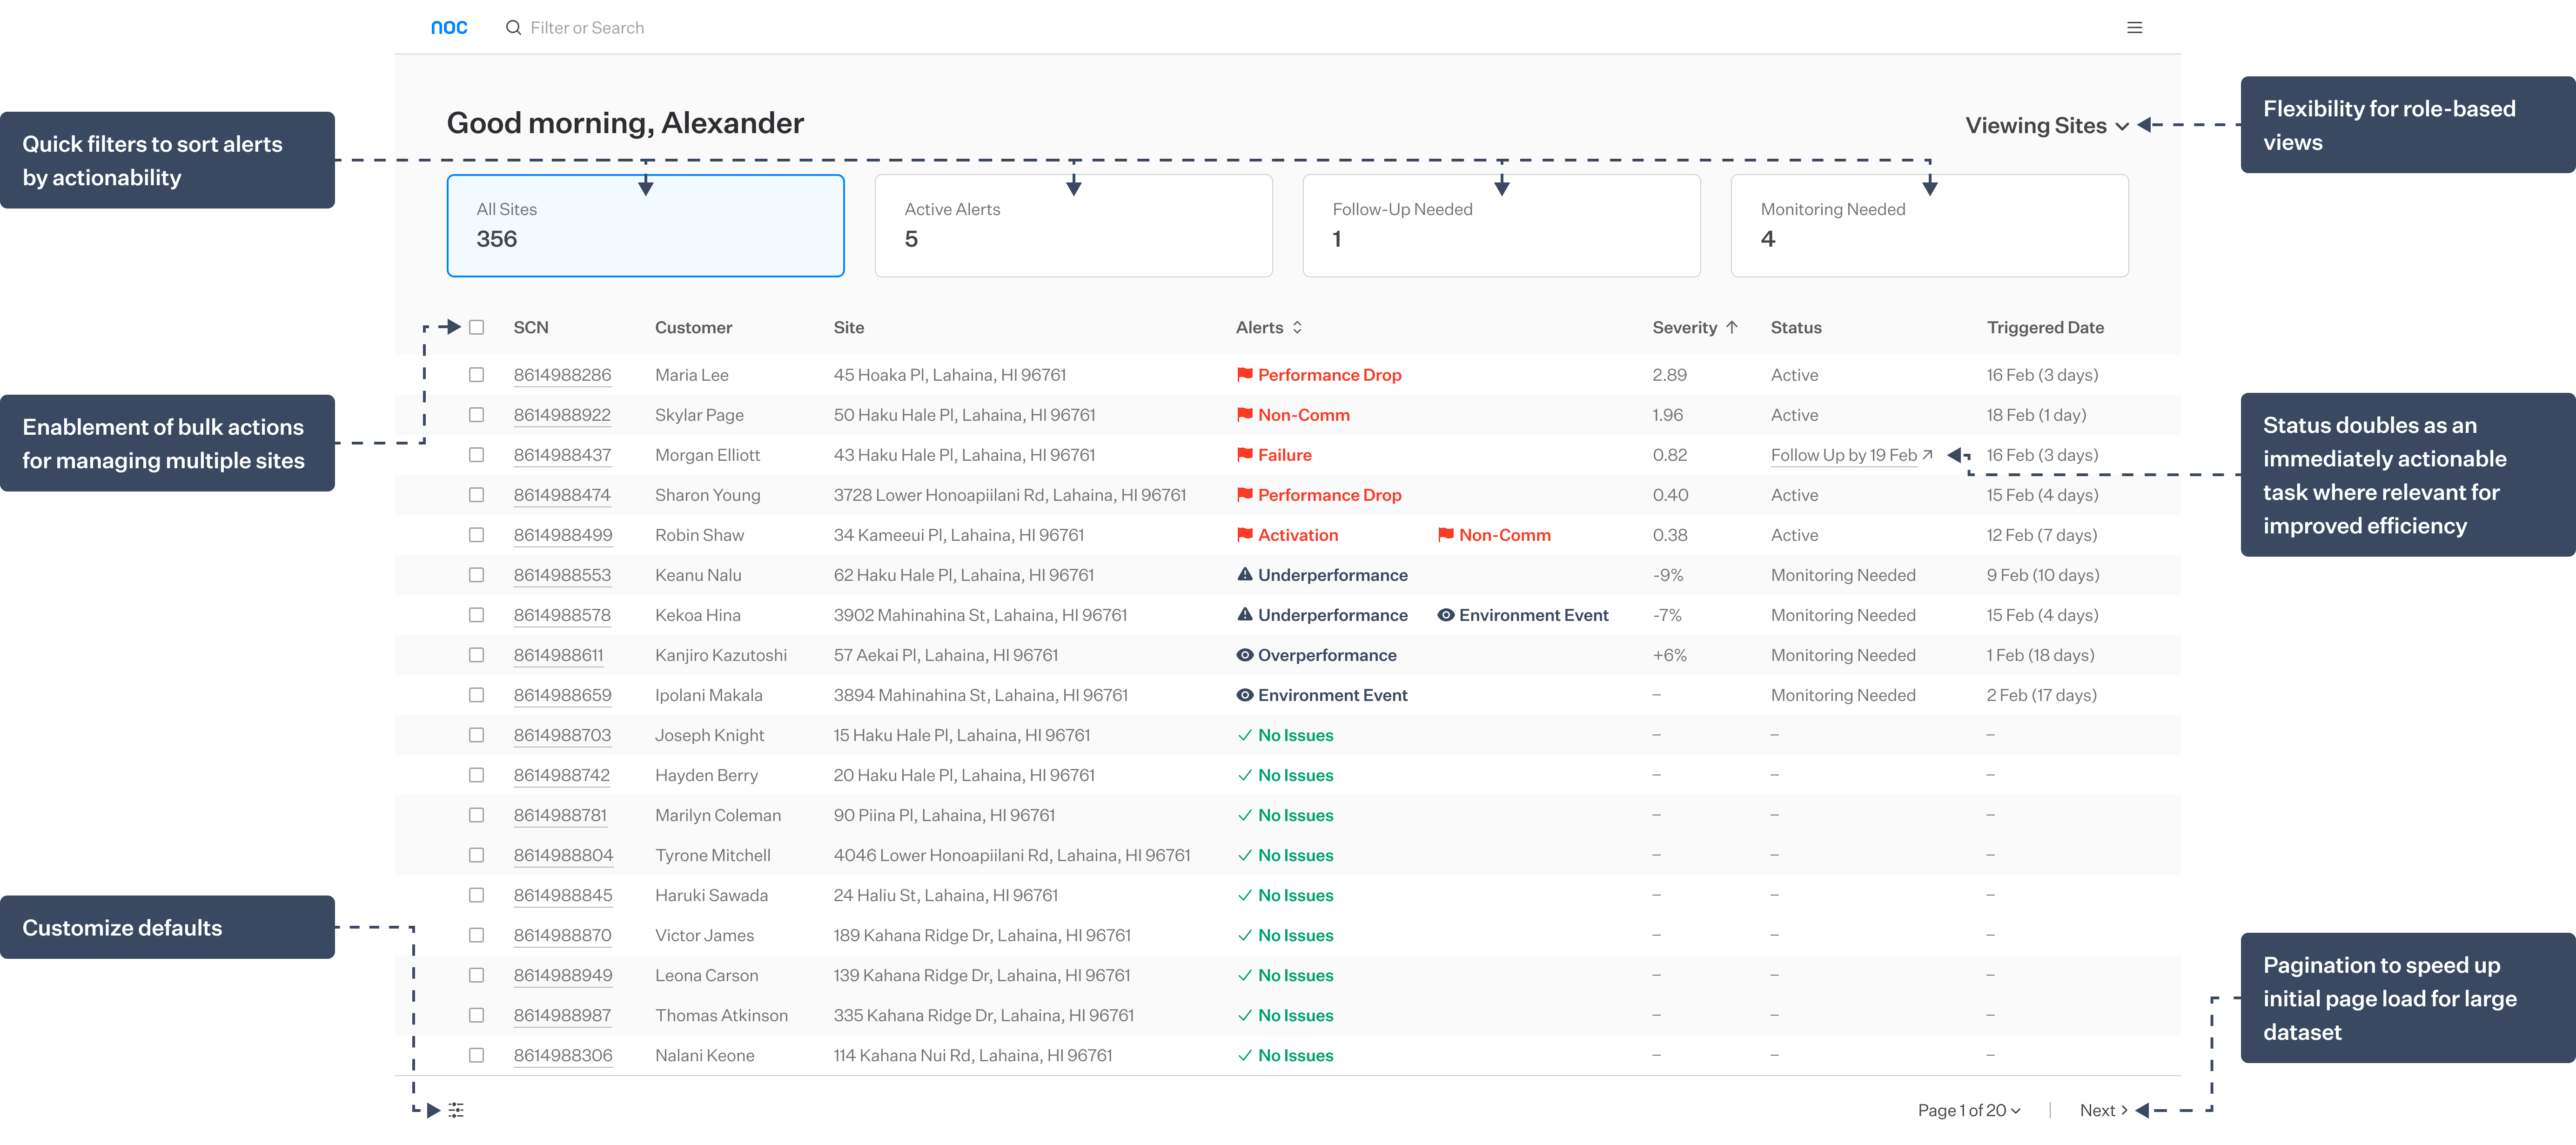Viewport: 2576px width, 1145px height.
Task: Click the warning triangle for Keanu Nalu's Underperformance
Action: 1245,575
